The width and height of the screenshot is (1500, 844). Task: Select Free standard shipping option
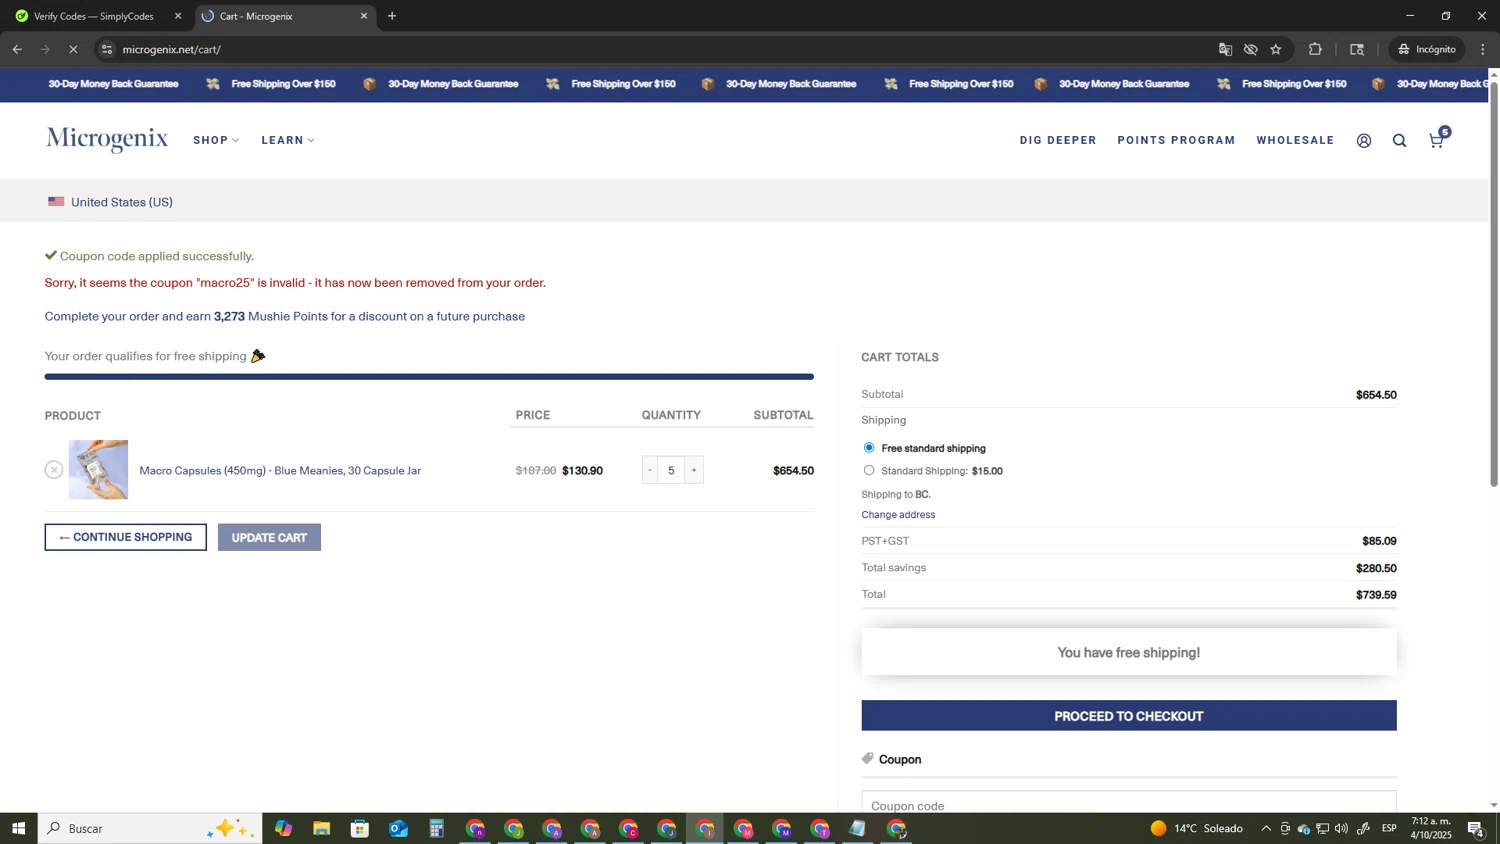pyautogui.click(x=869, y=448)
